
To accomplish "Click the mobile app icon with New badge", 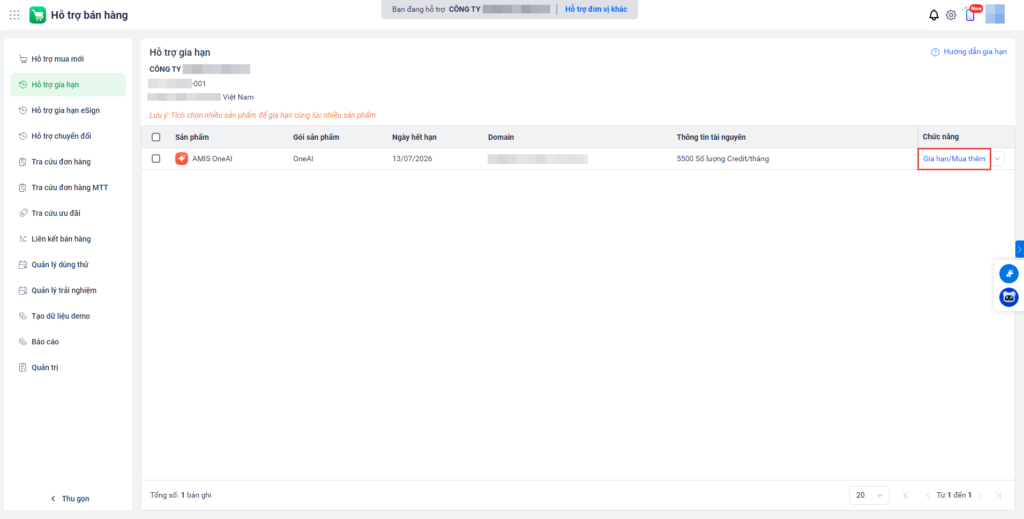I will tap(970, 14).
